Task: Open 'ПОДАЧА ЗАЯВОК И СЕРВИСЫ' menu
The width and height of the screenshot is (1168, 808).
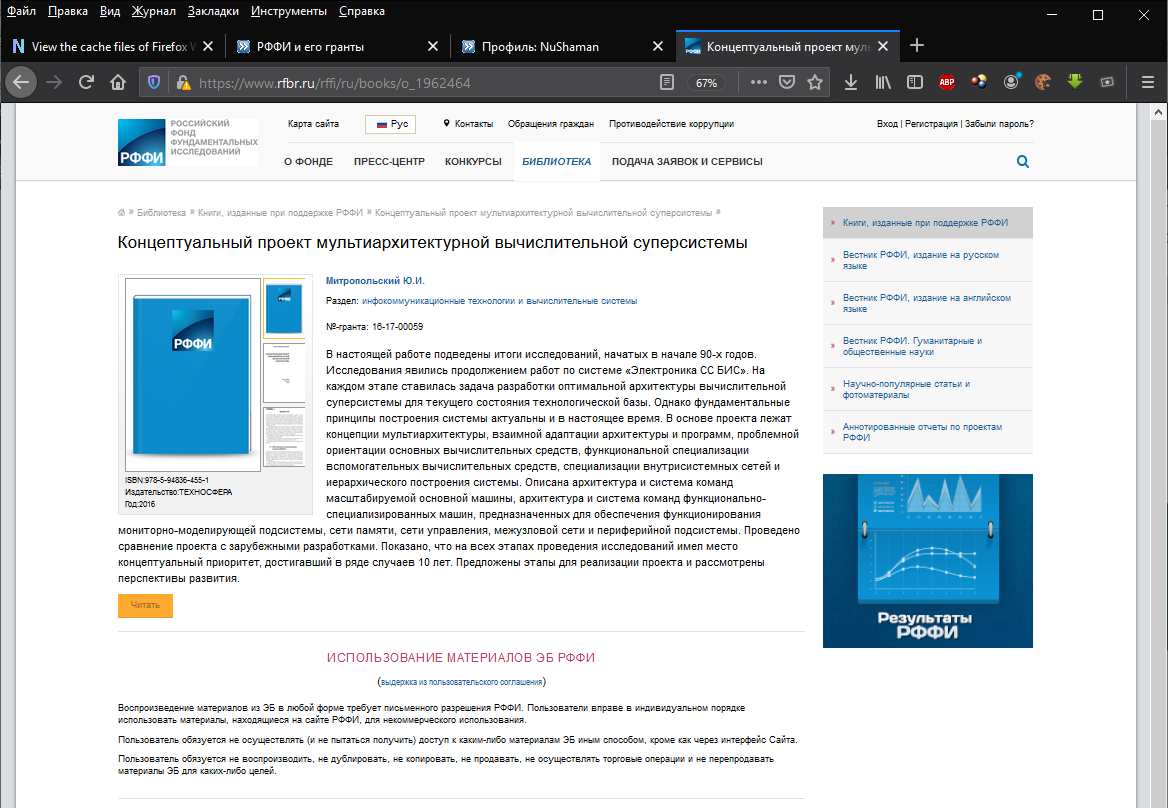Action: click(687, 162)
